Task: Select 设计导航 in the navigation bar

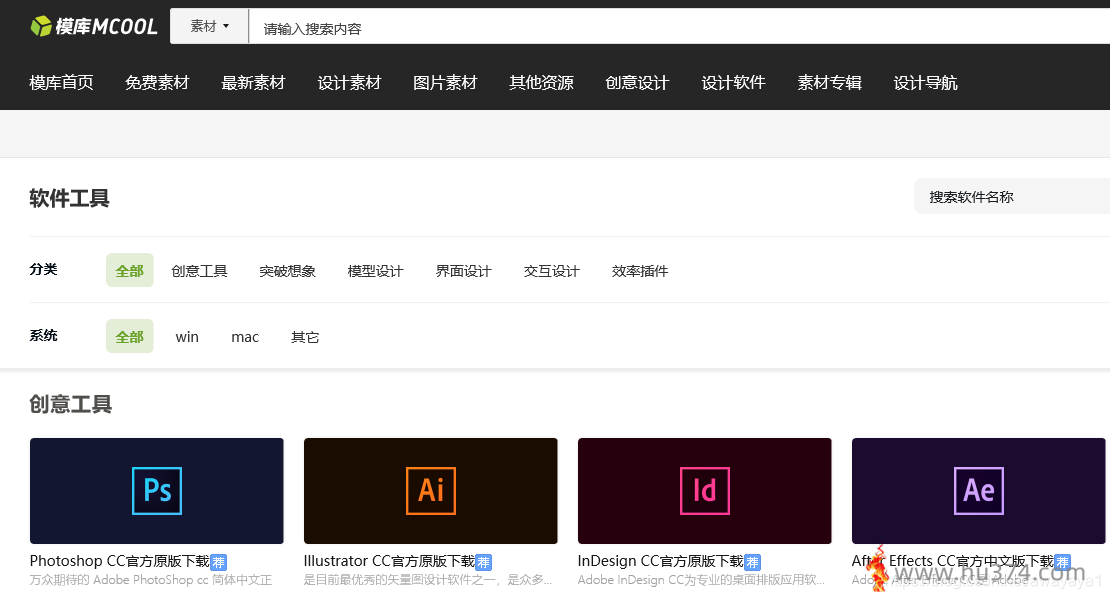Action: point(925,83)
